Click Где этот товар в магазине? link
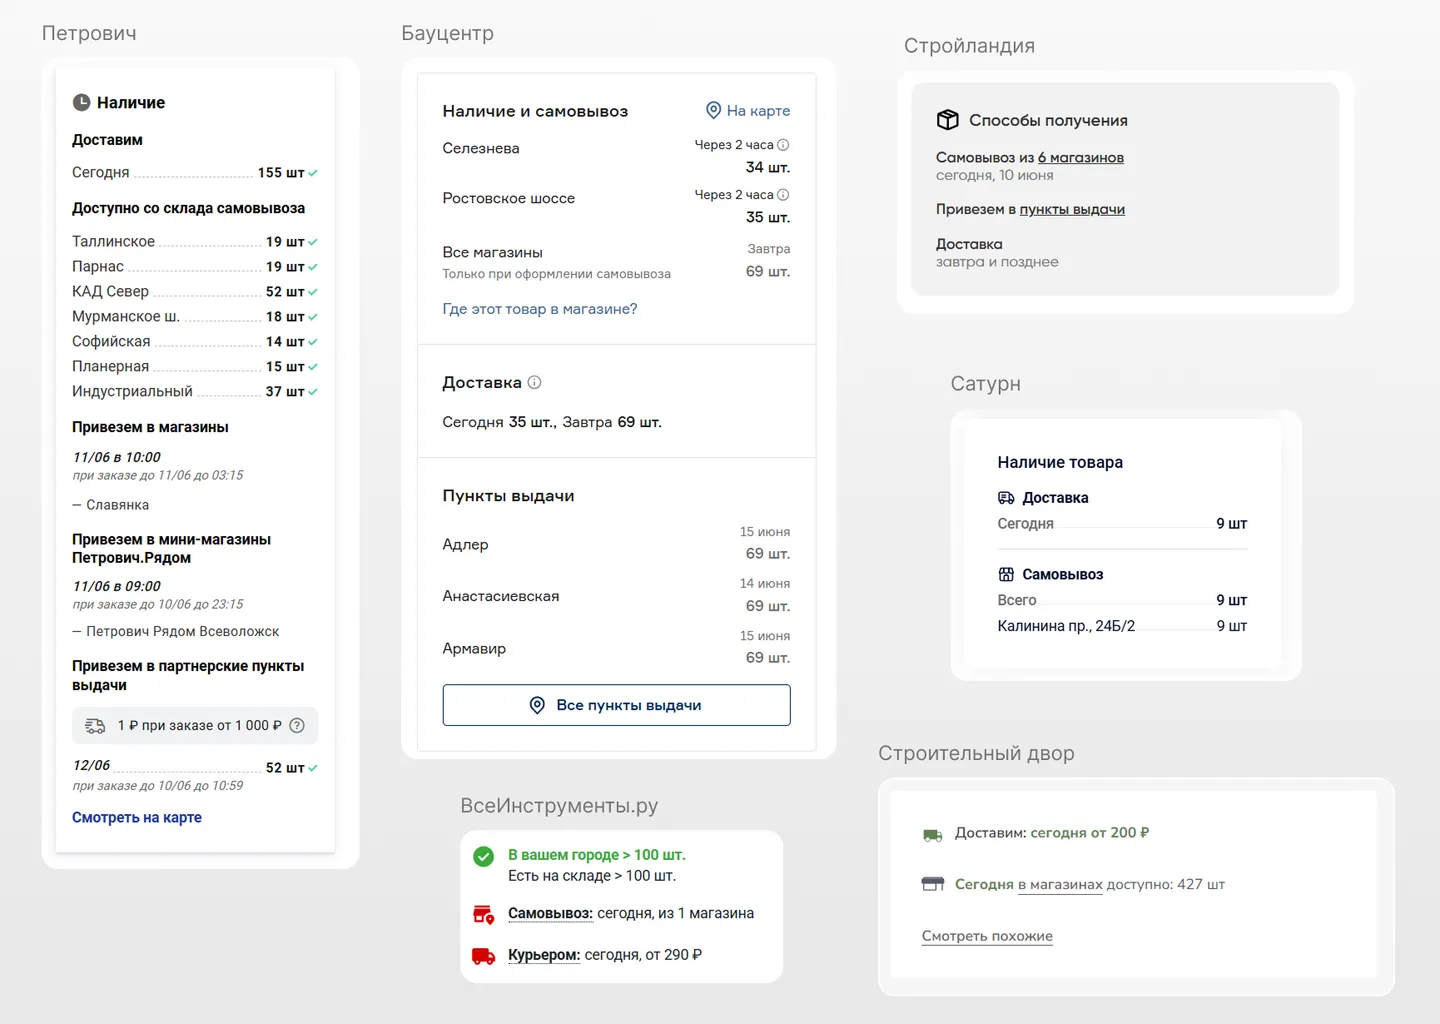Viewport: 1440px width, 1024px height. pos(540,309)
